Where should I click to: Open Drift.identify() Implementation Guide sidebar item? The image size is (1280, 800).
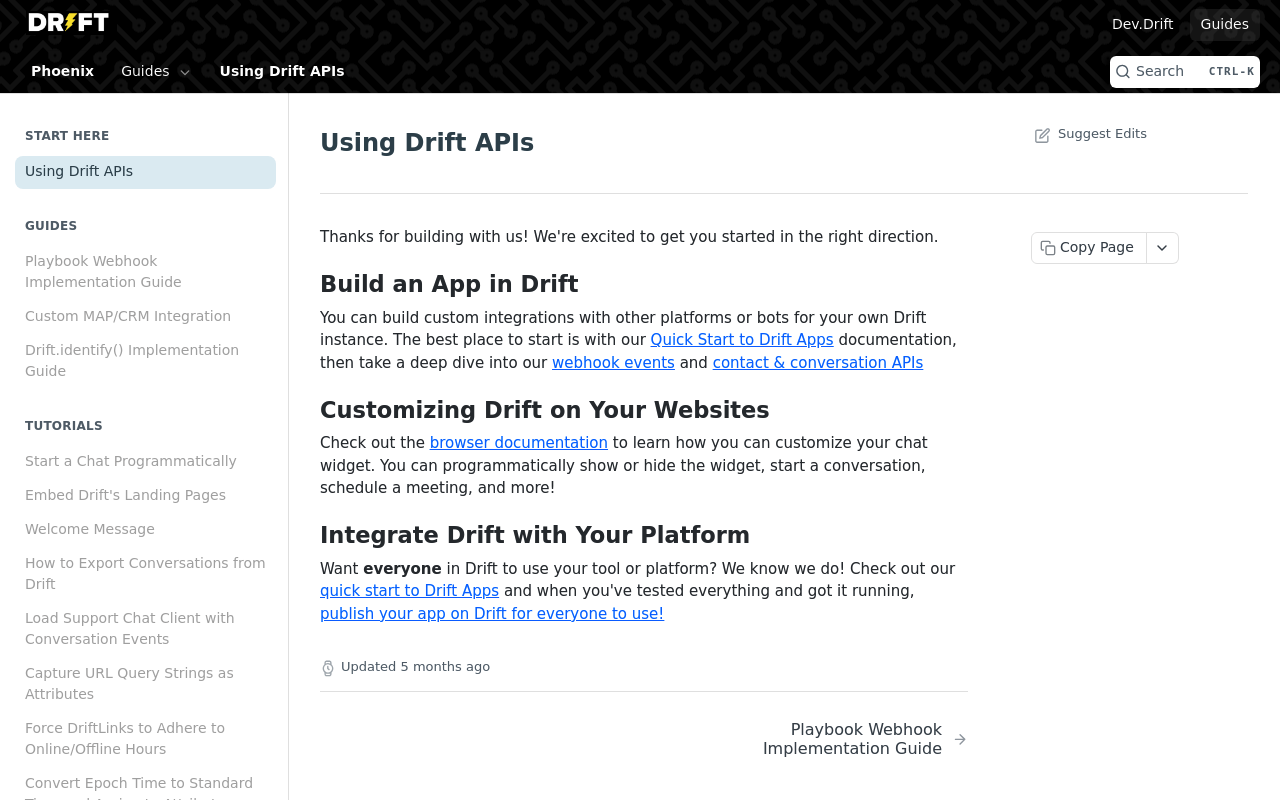pyautogui.click(x=145, y=361)
